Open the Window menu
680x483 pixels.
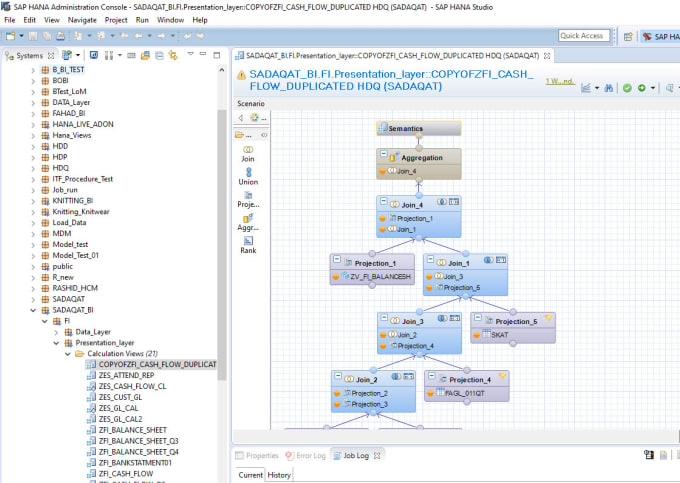(x=170, y=20)
